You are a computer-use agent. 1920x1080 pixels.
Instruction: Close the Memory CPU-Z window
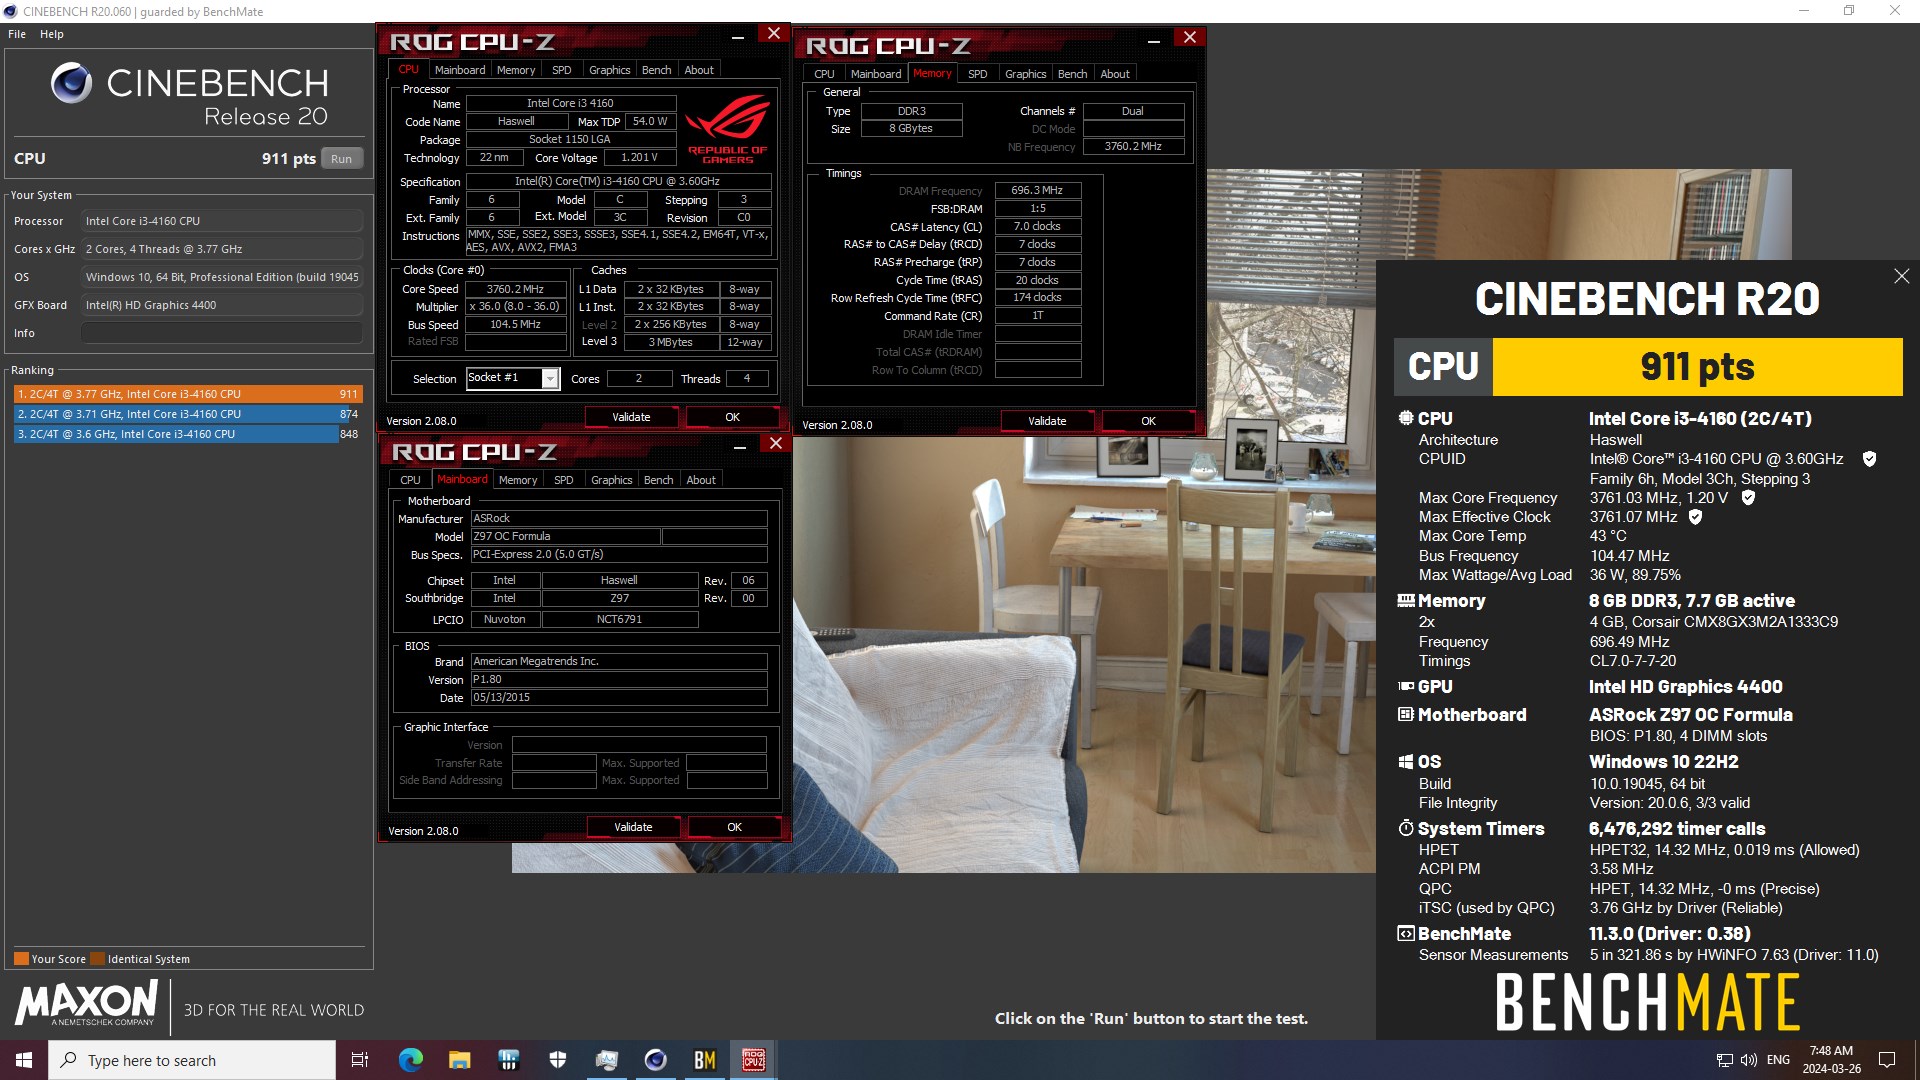[1189, 37]
